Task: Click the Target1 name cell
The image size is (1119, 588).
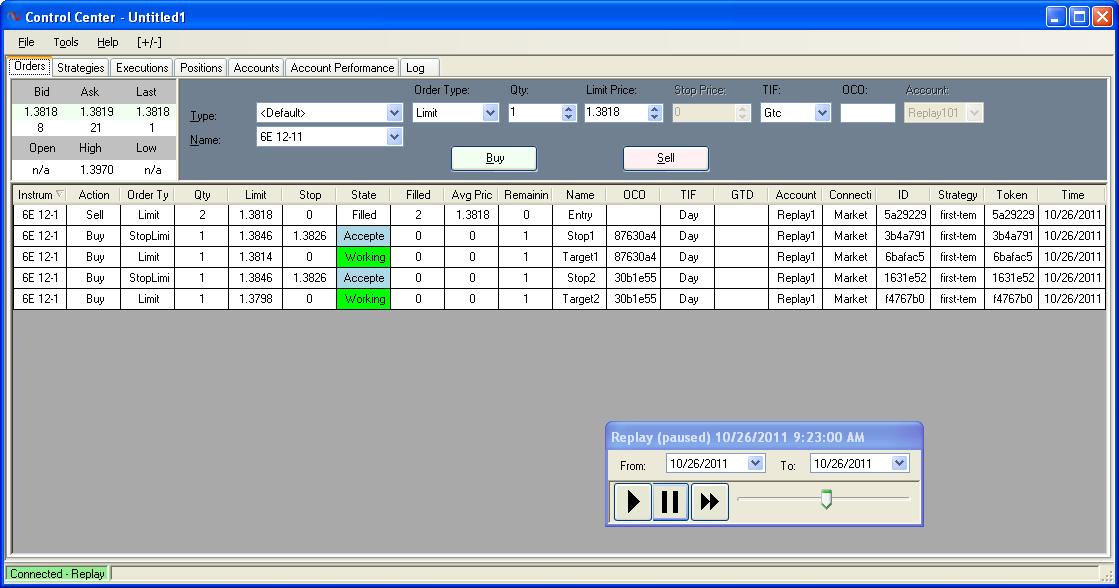Action: pyautogui.click(x=579, y=257)
